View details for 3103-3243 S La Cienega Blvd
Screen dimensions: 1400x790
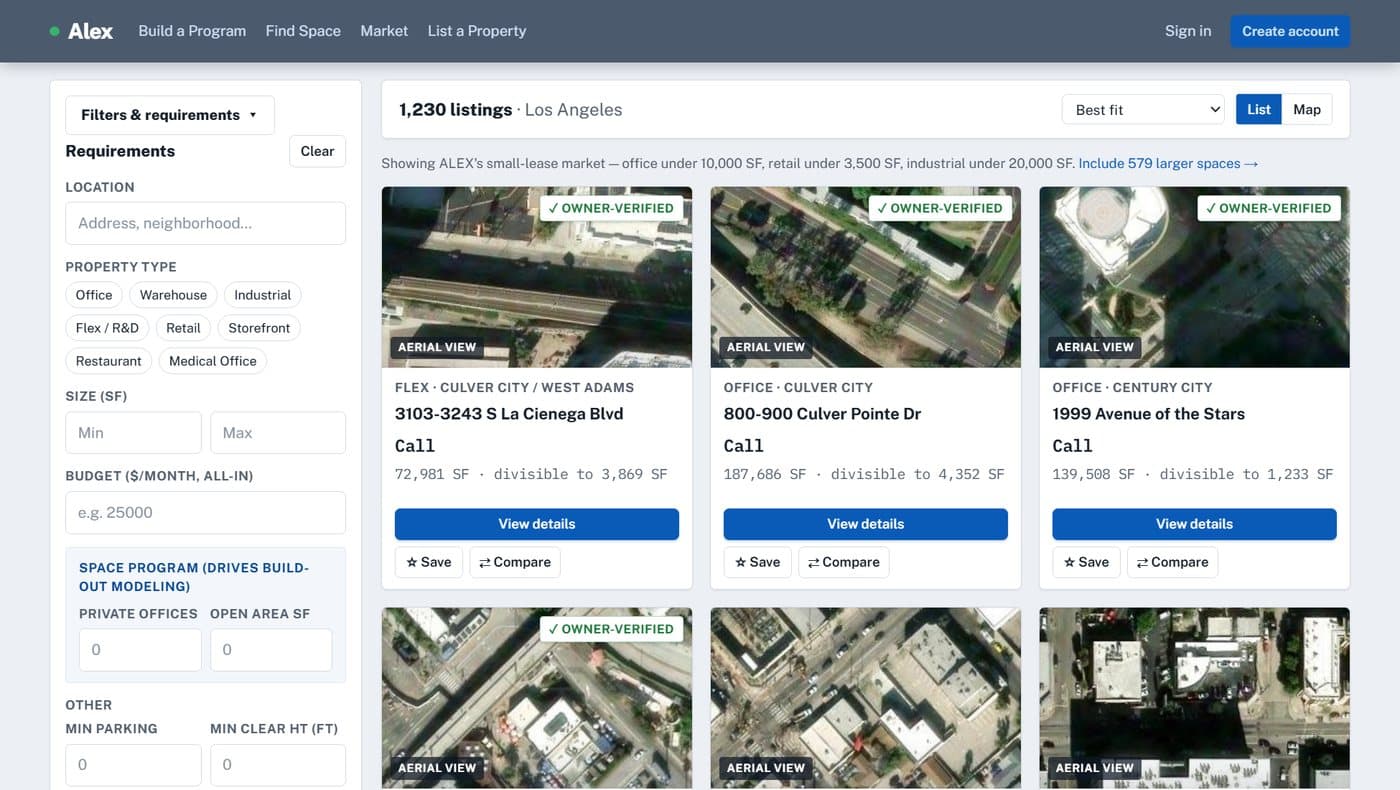pos(537,524)
